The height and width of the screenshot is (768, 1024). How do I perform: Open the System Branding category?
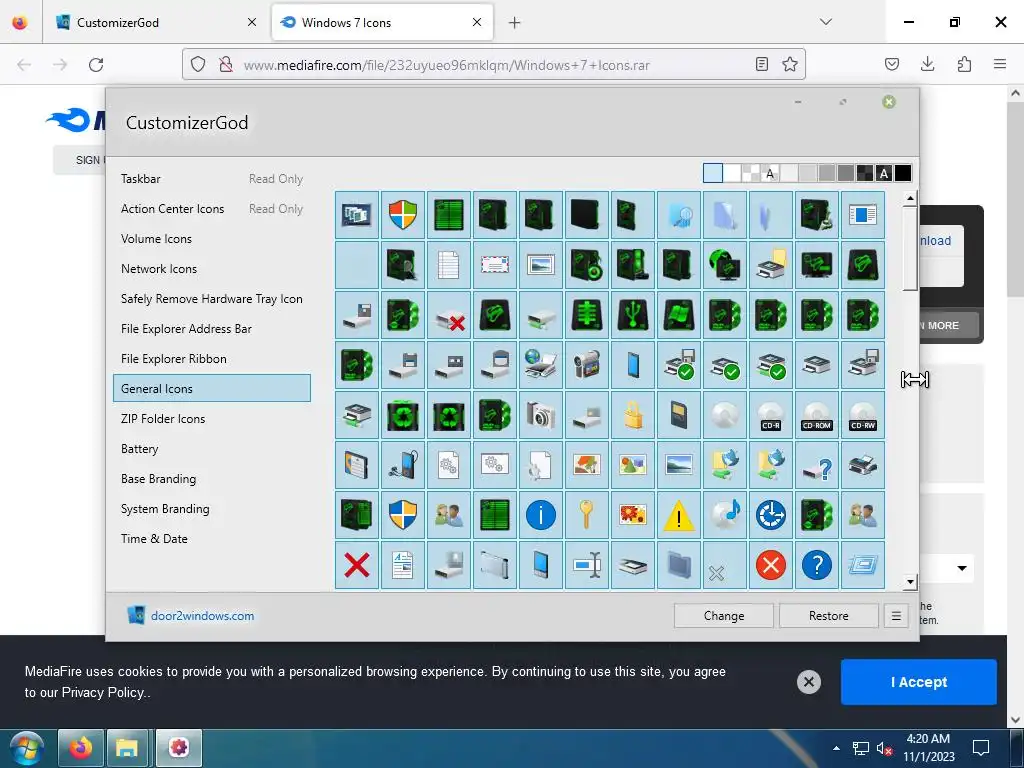click(x=212, y=509)
